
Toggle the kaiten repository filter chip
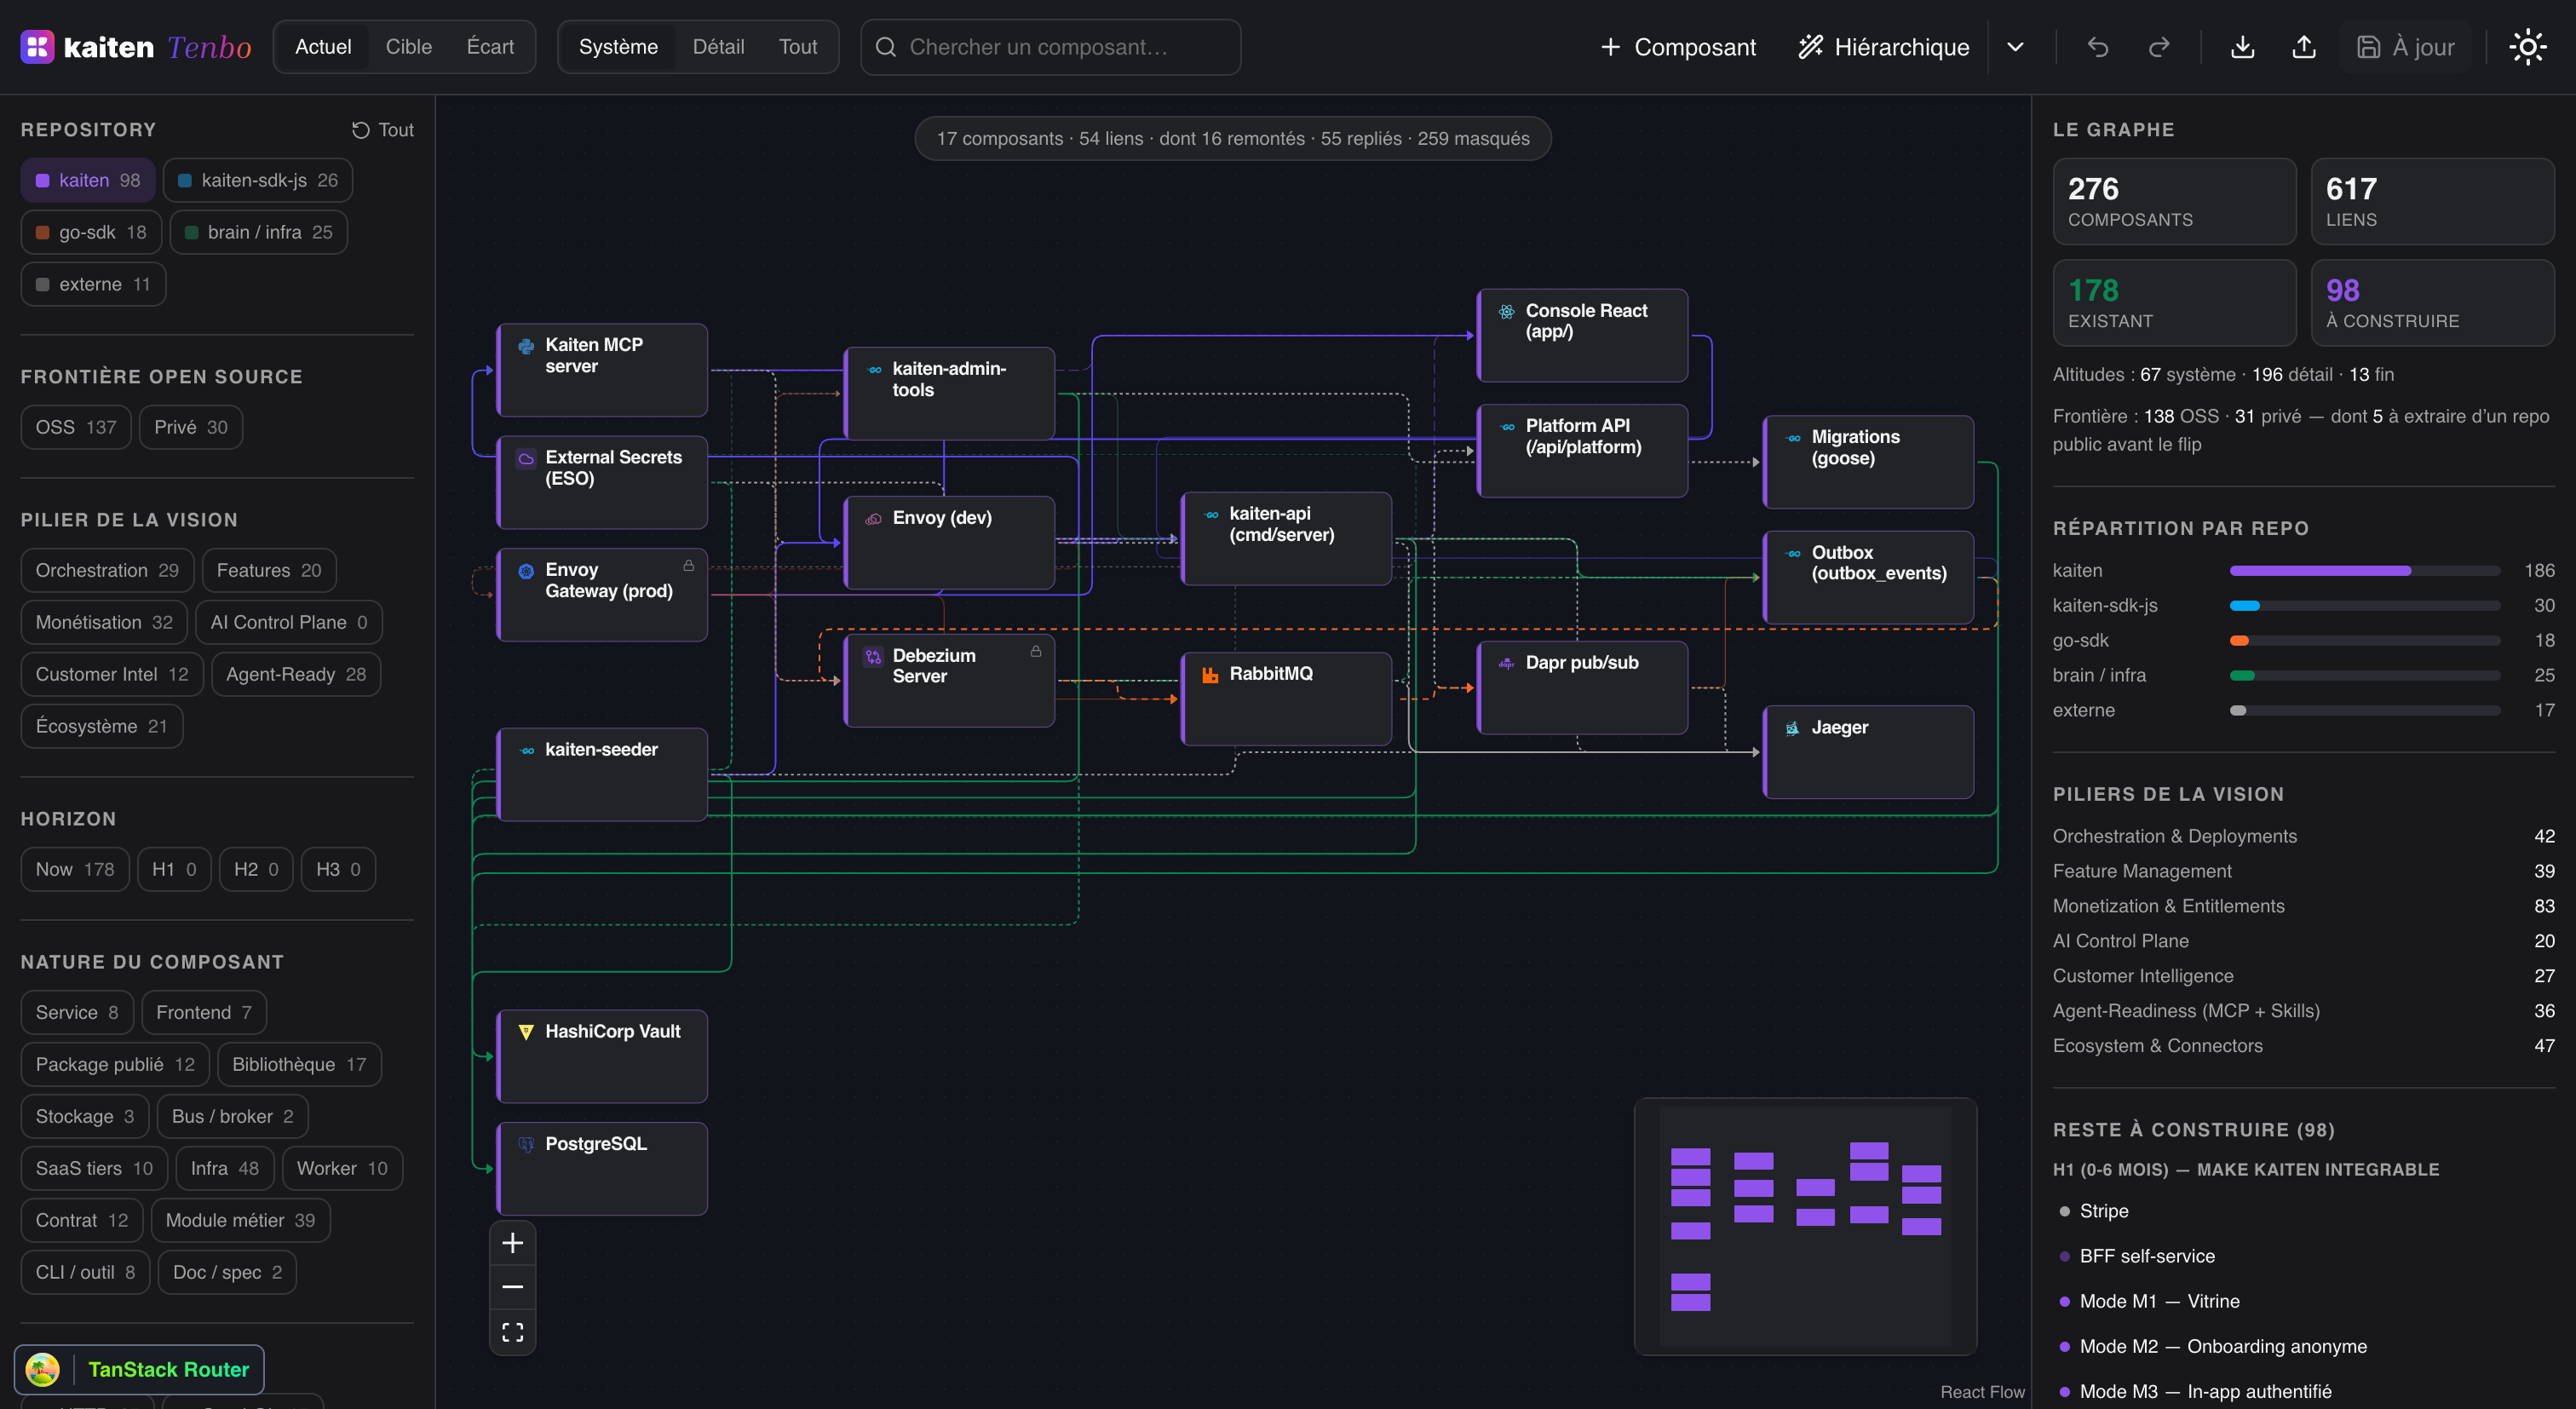point(88,180)
